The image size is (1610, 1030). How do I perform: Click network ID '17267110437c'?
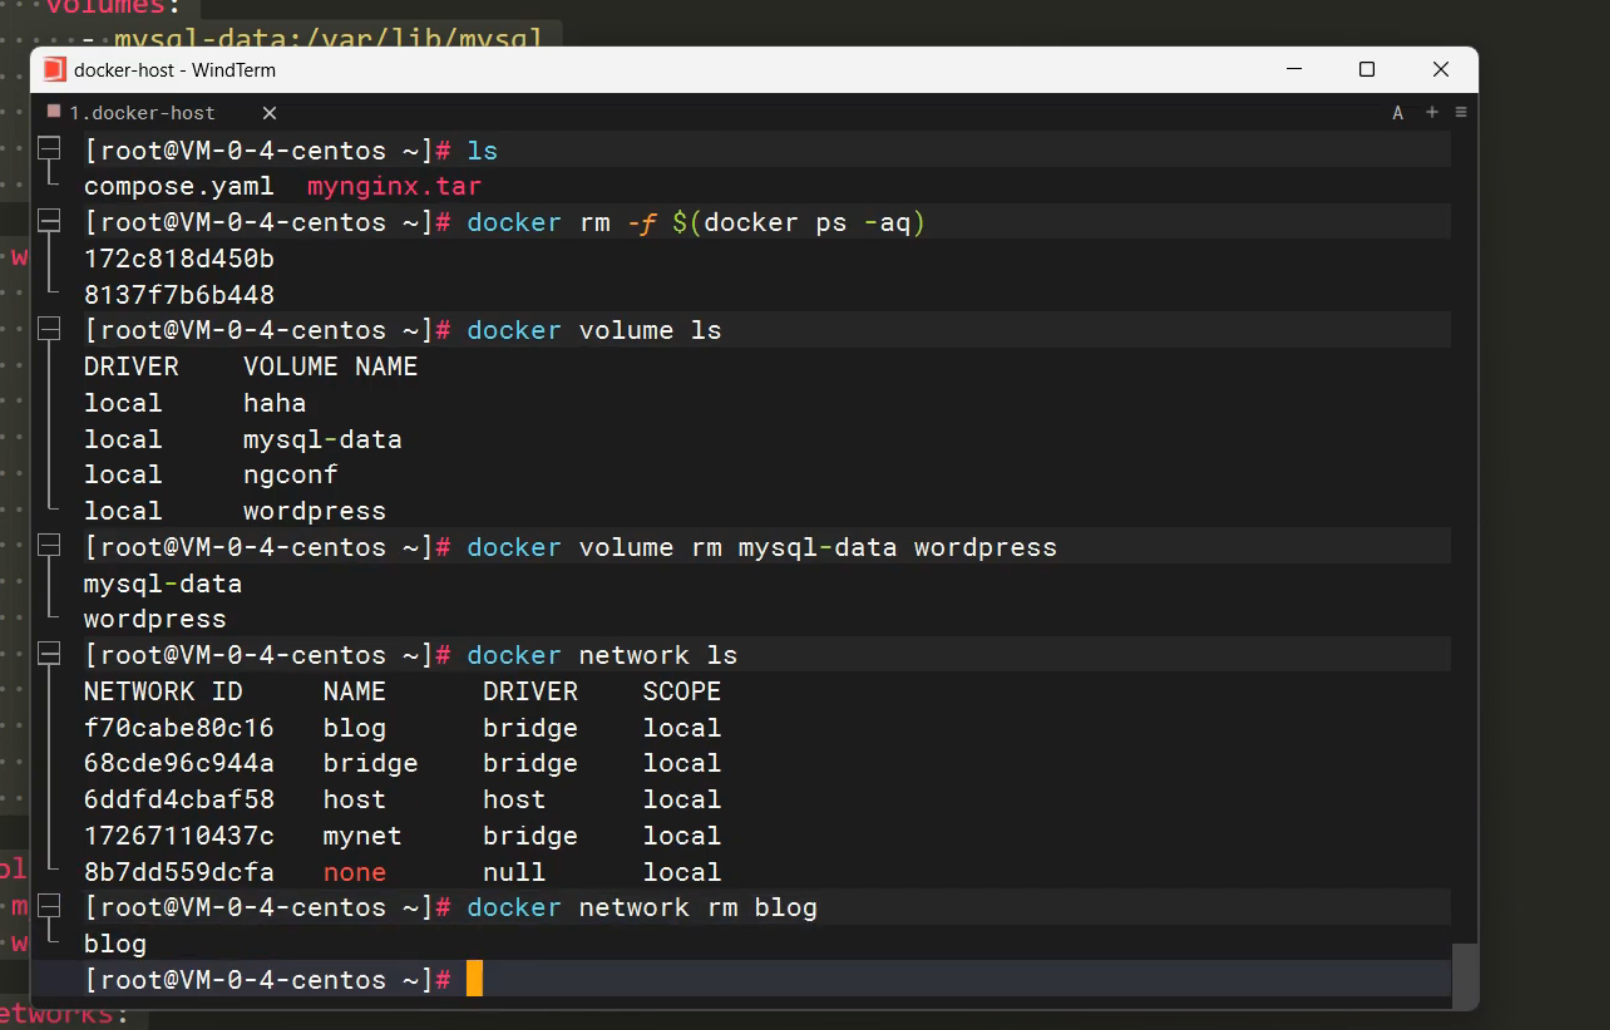(x=179, y=835)
